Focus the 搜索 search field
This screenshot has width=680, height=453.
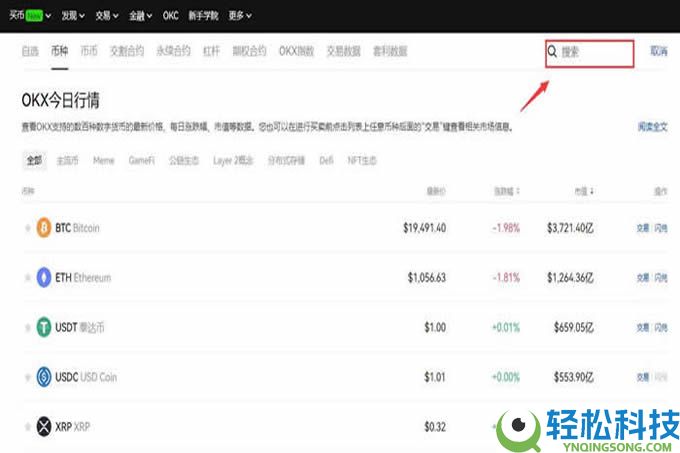(x=590, y=53)
